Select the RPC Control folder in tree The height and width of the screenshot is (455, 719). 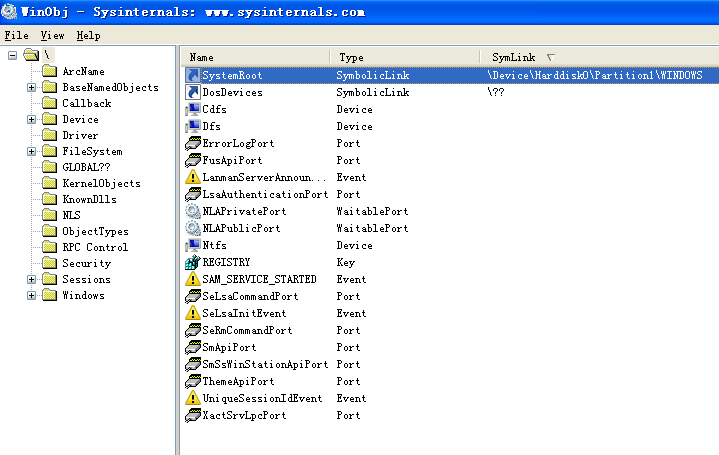tap(95, 247)
